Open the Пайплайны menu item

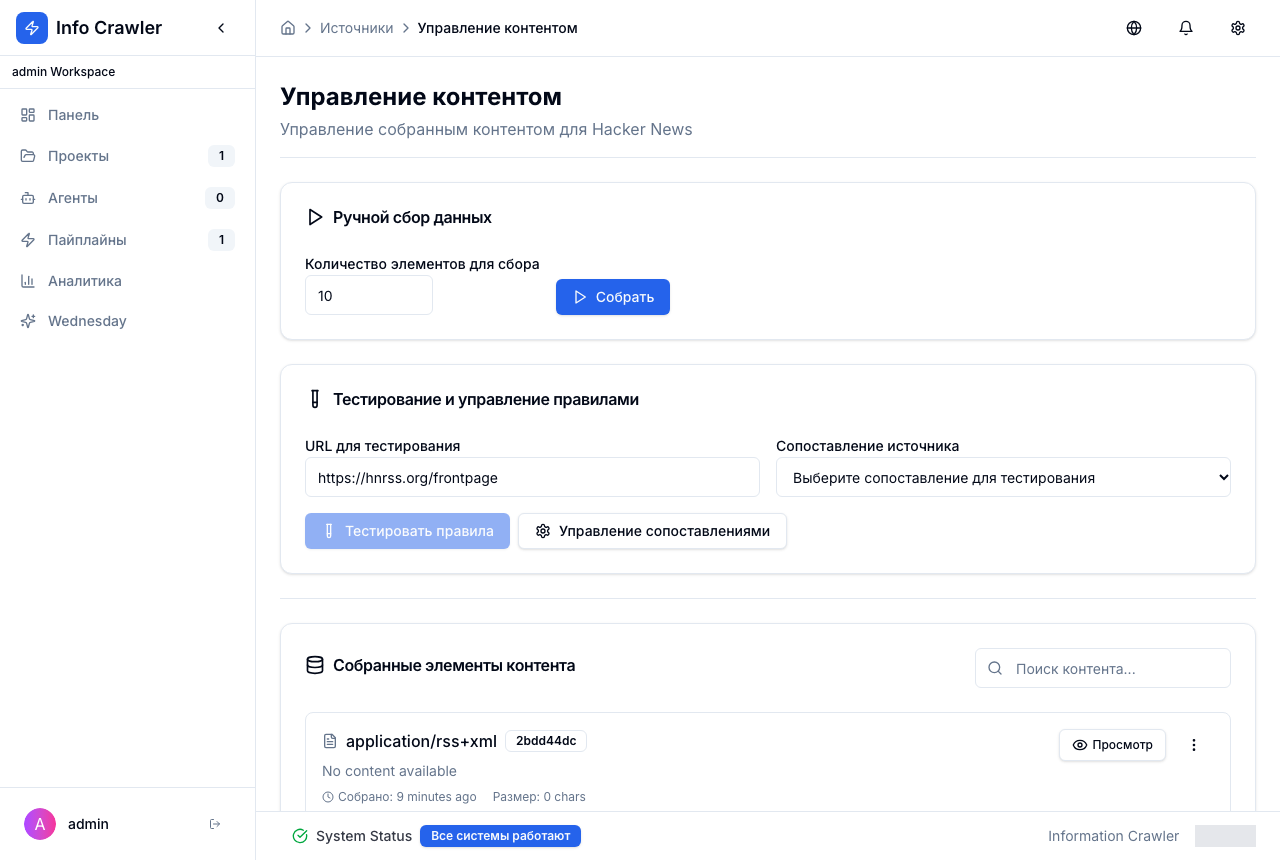(x=127, y=240)
